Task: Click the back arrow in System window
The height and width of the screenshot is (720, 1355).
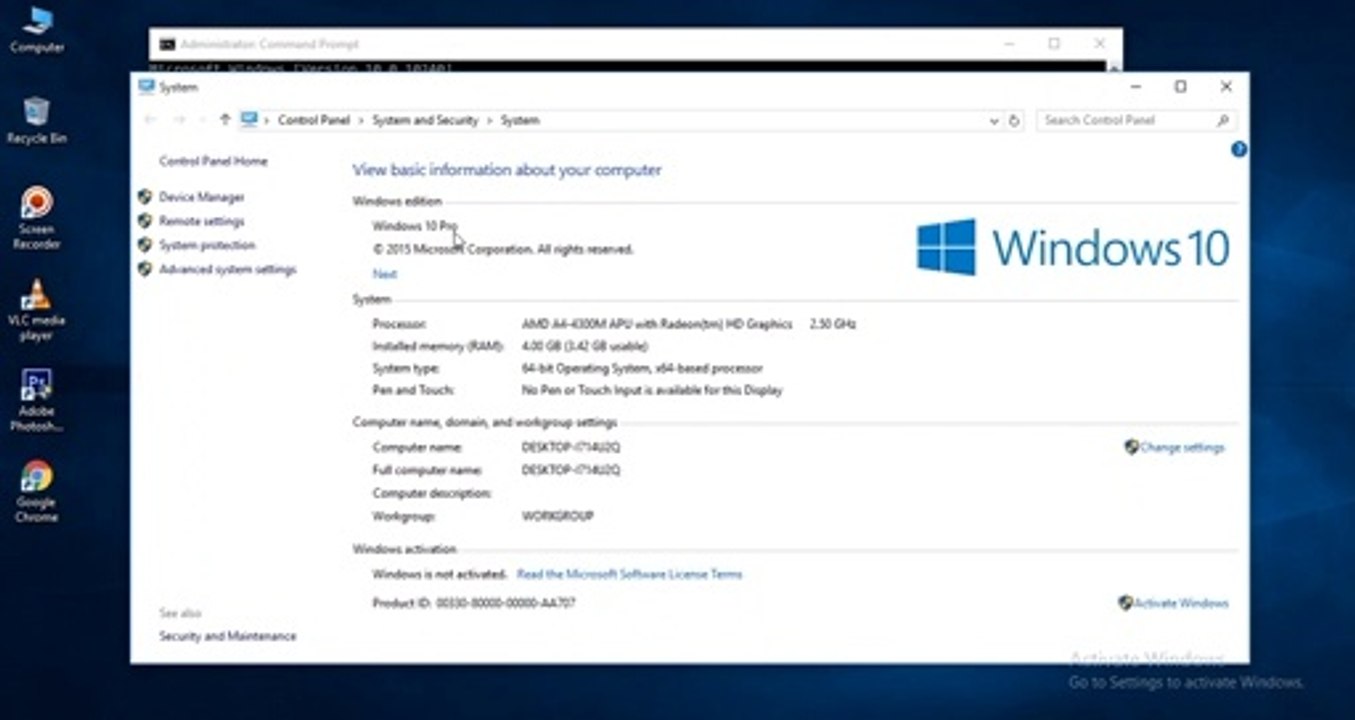Action: click(x=151, y=120)
